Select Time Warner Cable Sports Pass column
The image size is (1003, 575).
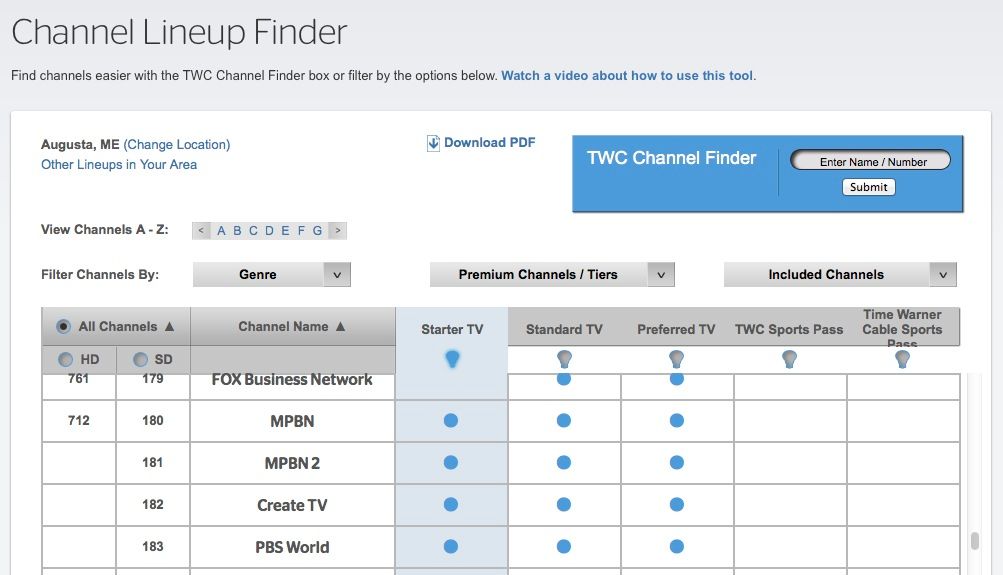tap(902, 327)
